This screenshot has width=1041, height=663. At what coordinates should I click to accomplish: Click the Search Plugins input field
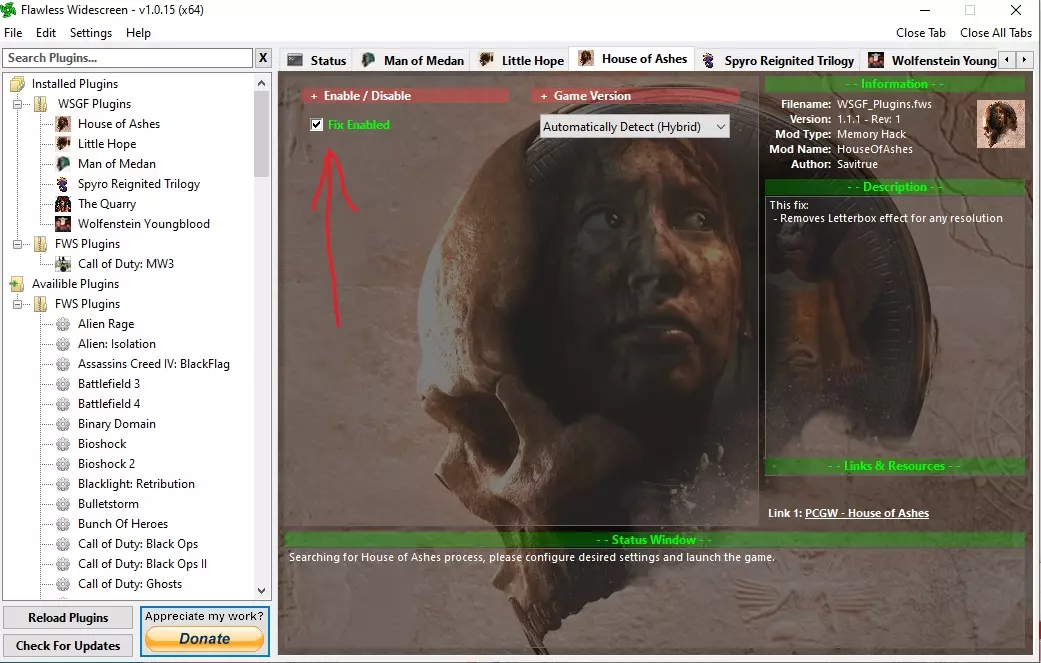click(x=128, y=58)
